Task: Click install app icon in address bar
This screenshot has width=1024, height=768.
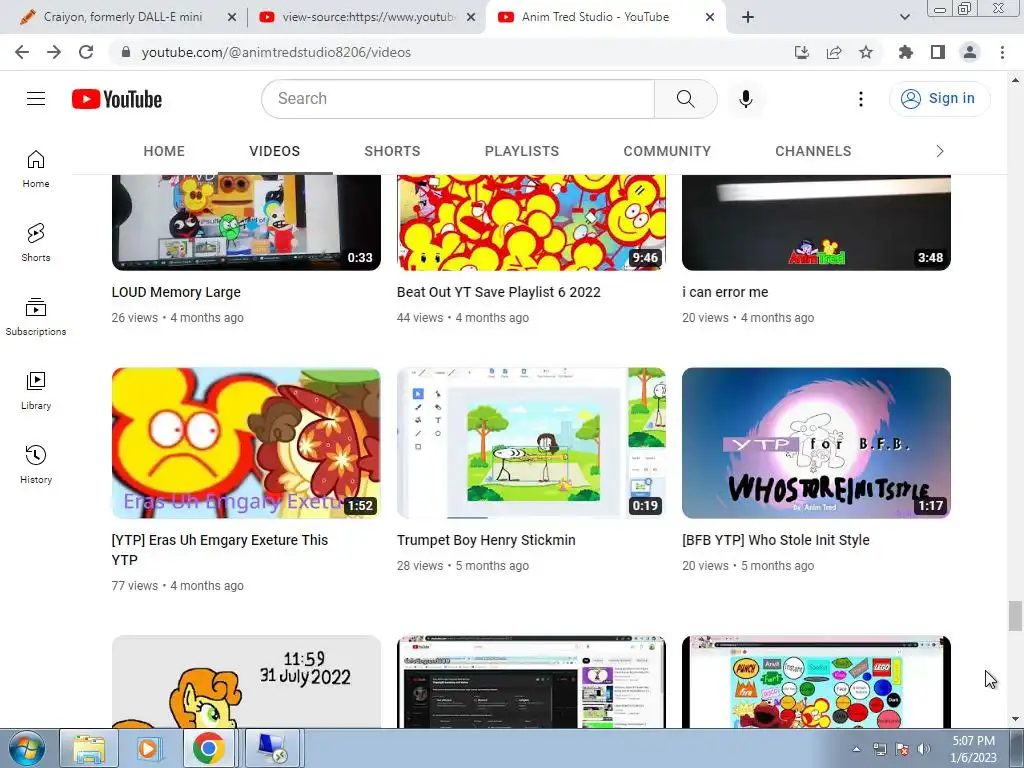Action: pos(802,52)
